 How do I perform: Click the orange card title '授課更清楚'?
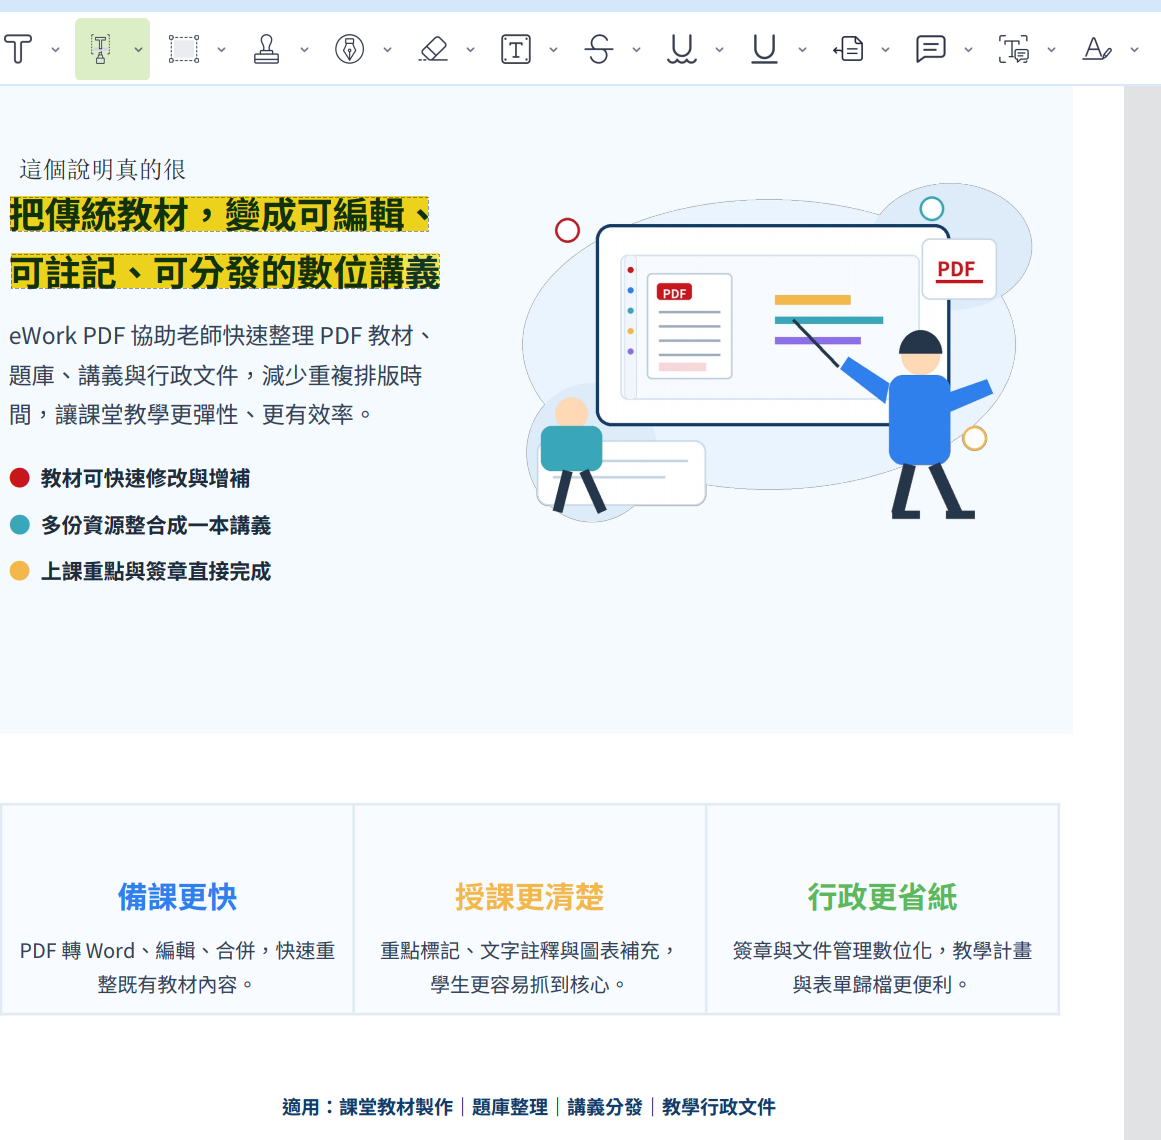[529, 897]
